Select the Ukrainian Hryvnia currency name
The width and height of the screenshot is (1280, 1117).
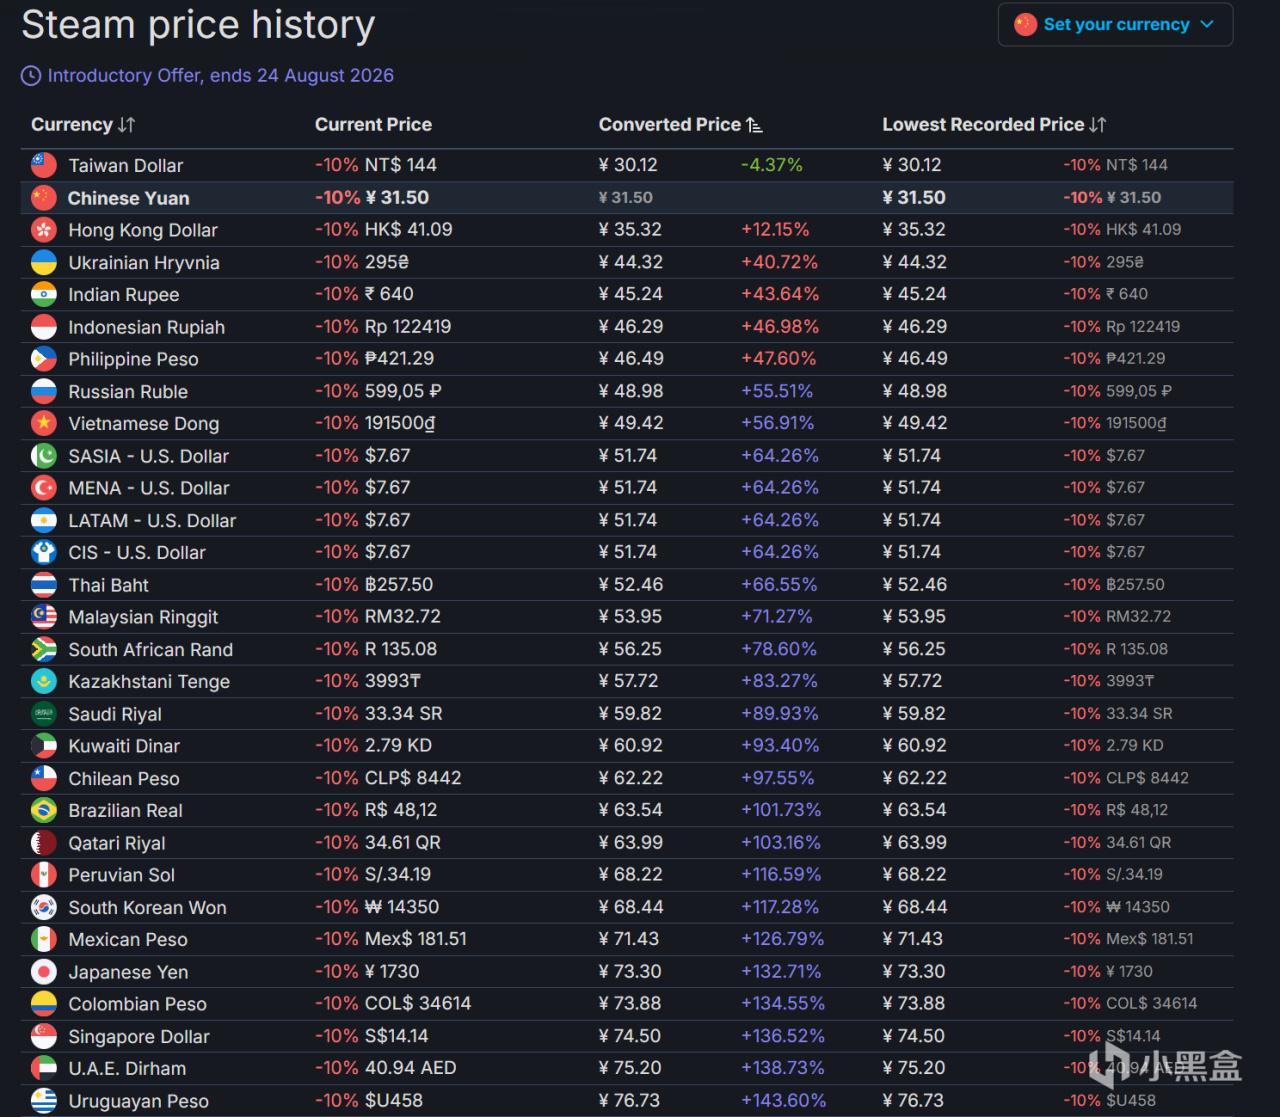[x=144, y=263]
